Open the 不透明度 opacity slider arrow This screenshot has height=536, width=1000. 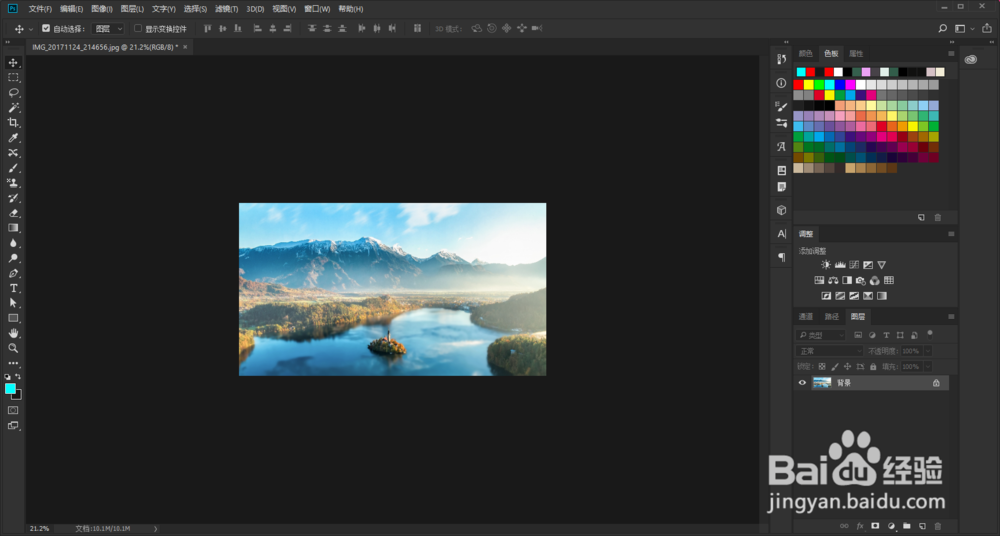click(x=927, y=351)
